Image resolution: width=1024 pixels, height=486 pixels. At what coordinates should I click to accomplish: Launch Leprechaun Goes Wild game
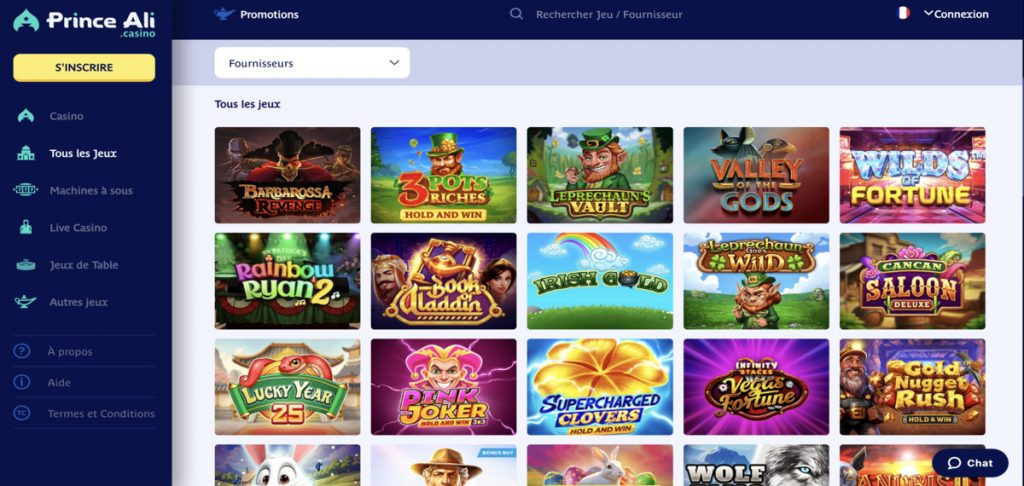point(756,281)
